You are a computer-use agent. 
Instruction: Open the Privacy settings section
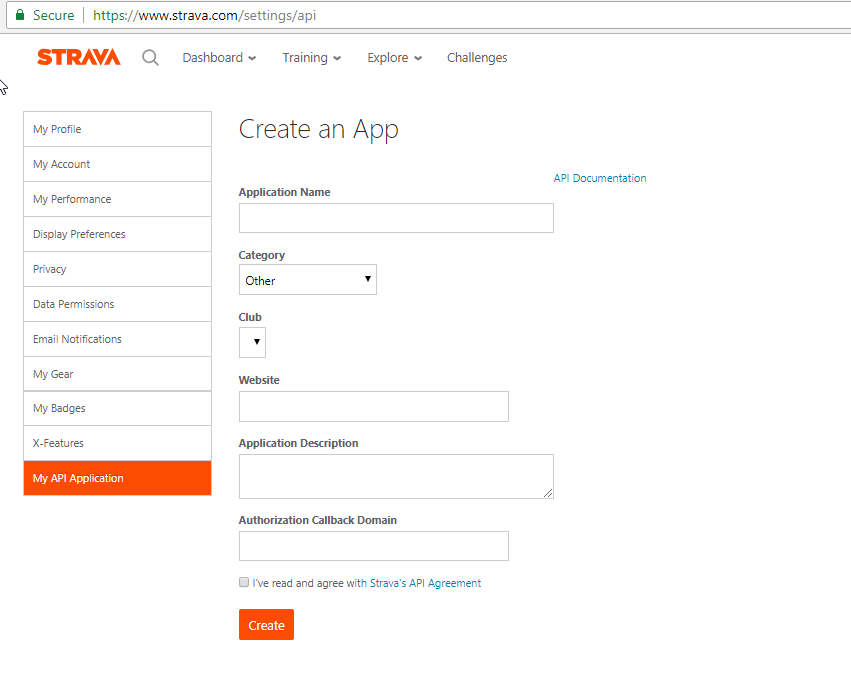[117, 269]
